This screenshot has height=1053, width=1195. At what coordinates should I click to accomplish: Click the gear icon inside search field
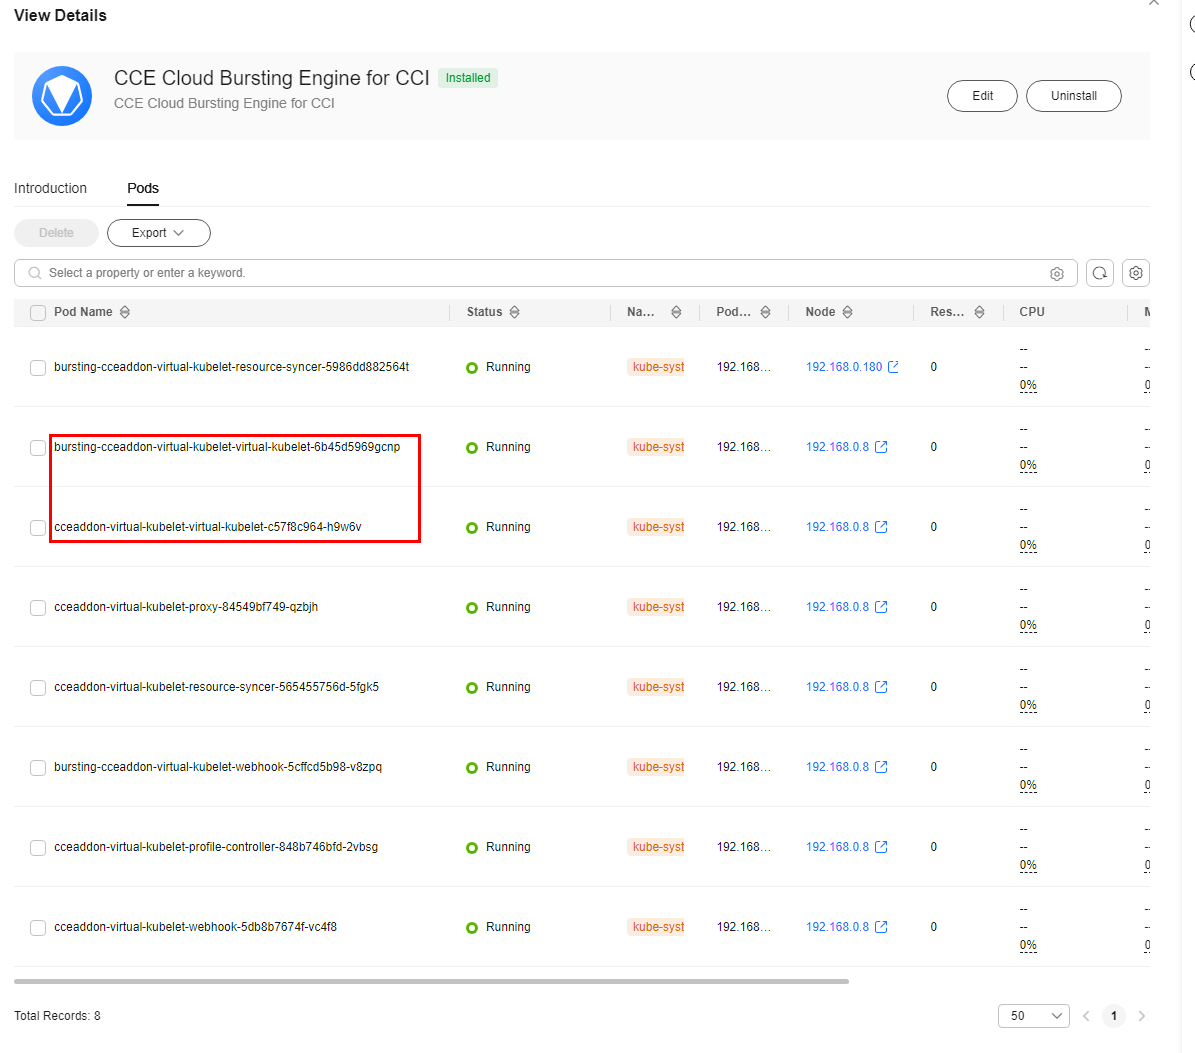coord(1056,274)
